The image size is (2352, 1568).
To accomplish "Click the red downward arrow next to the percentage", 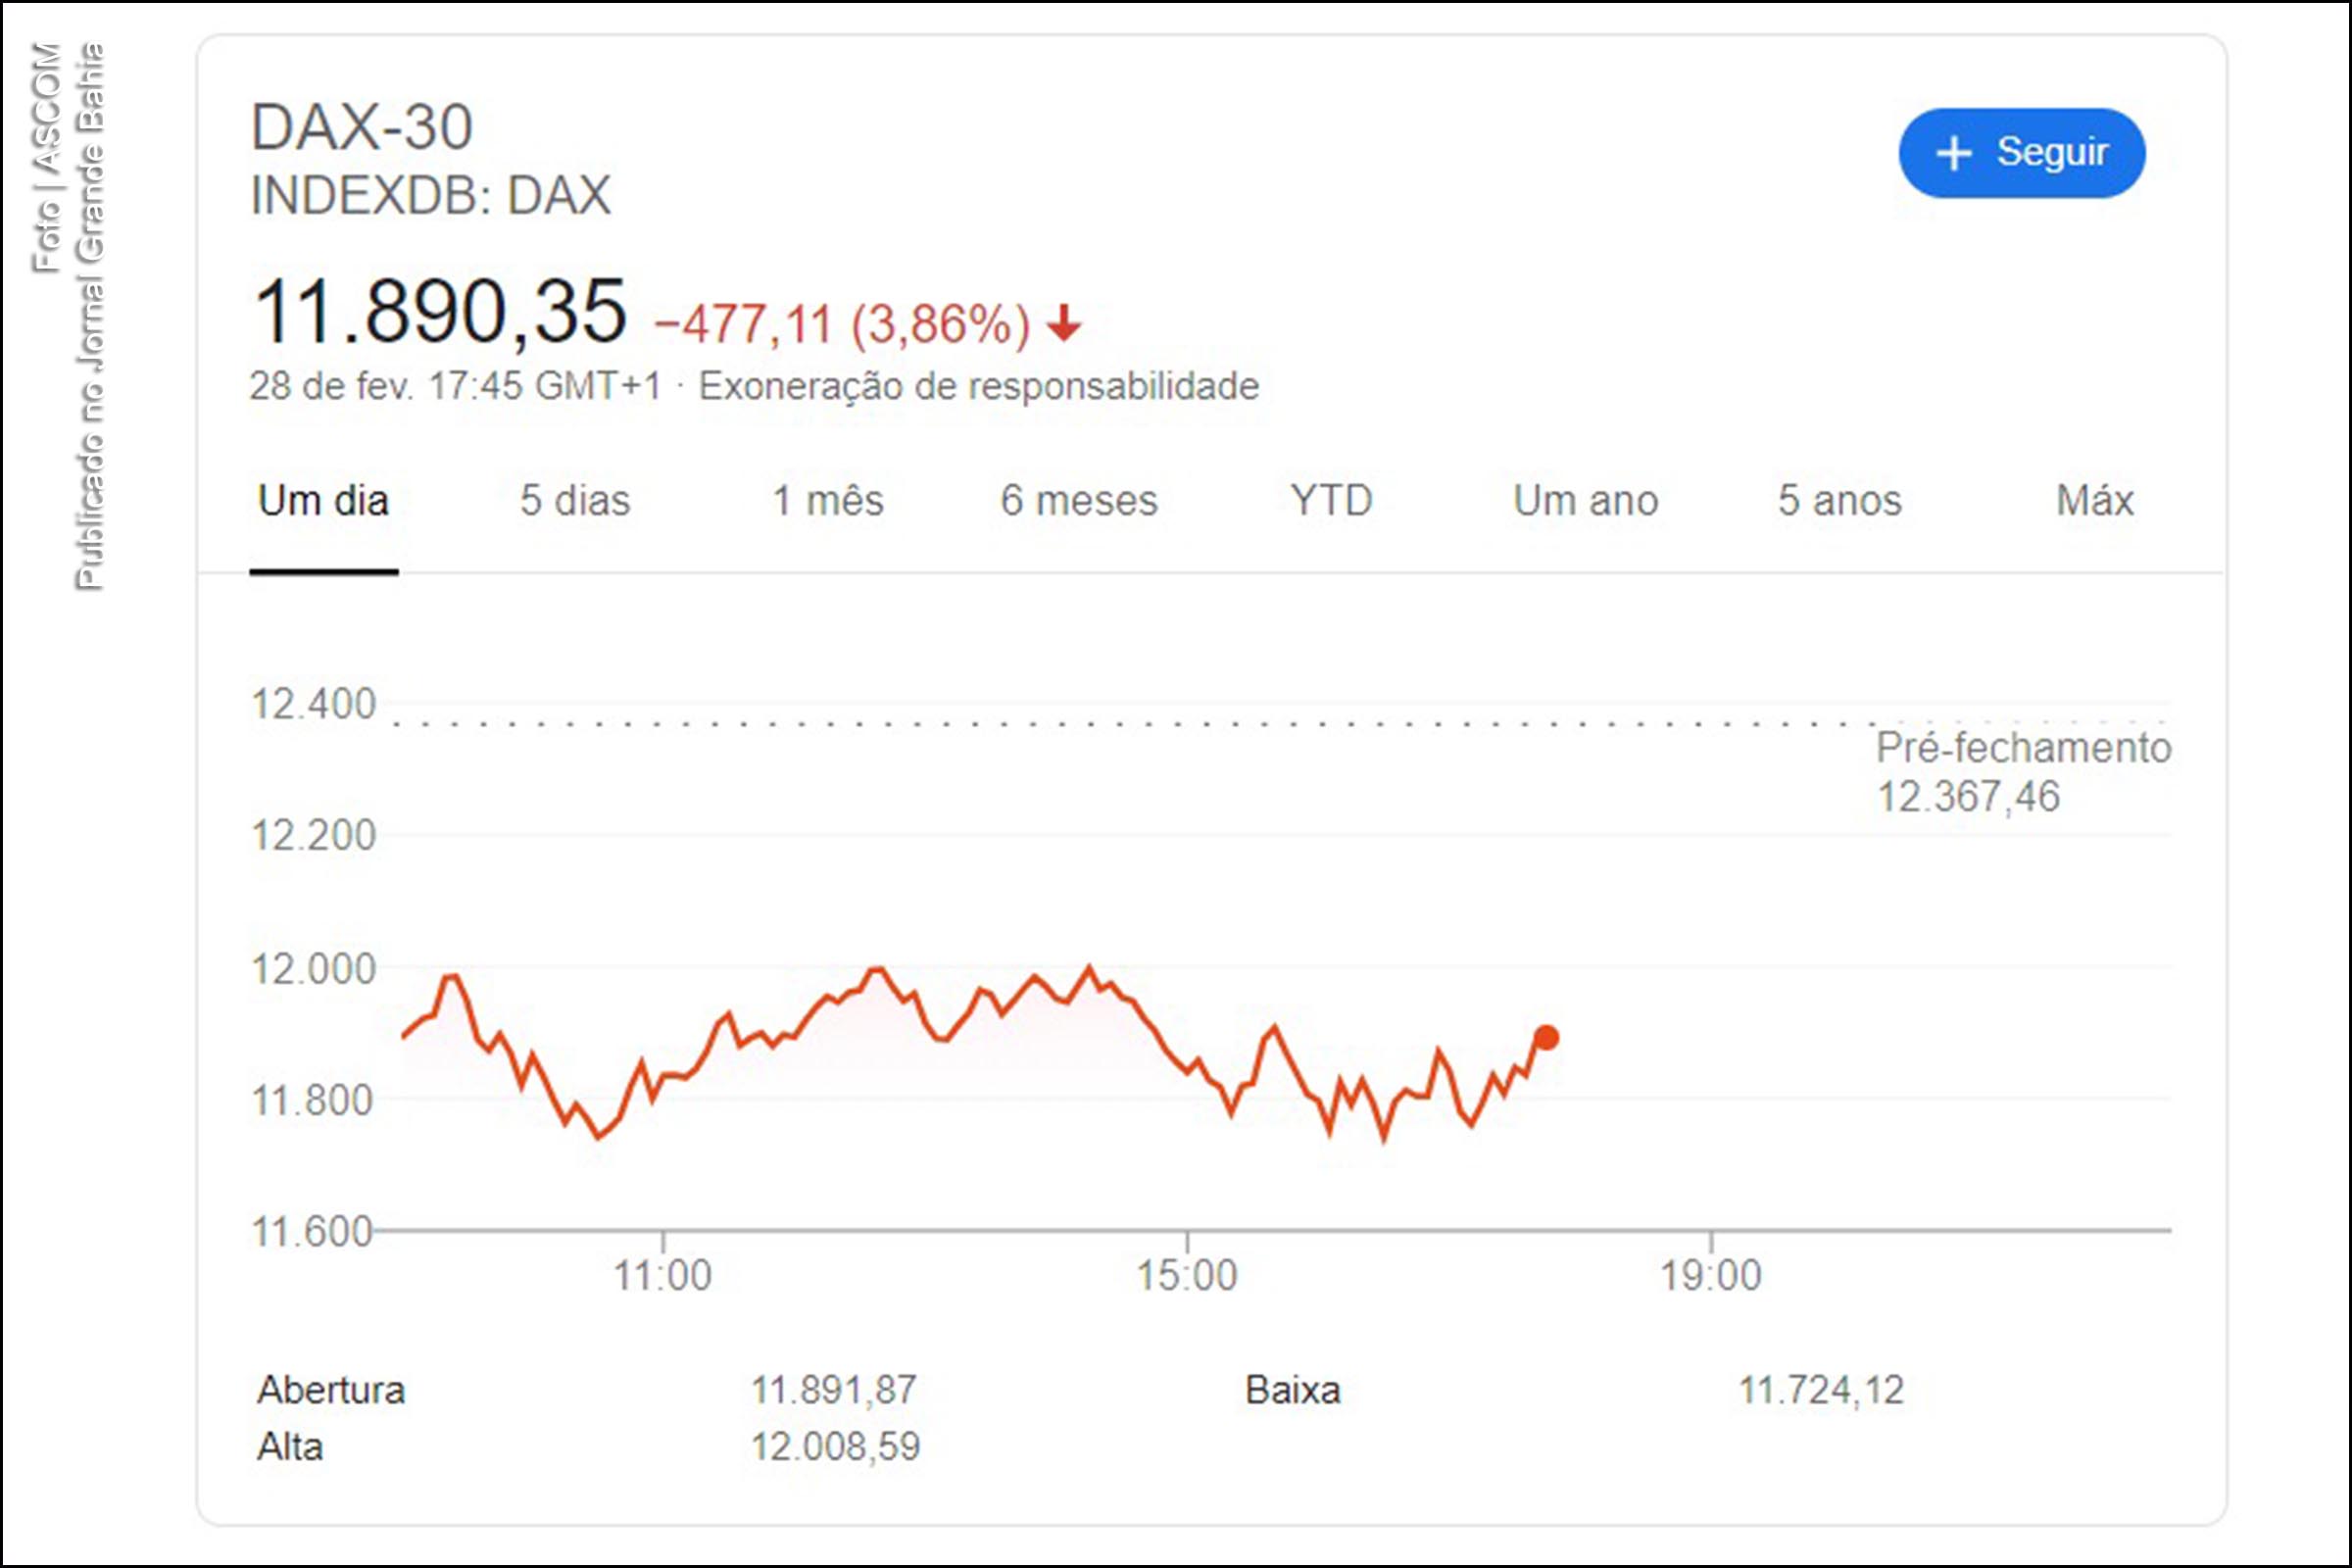I will pyautogui.click(x=1063, y=323).
